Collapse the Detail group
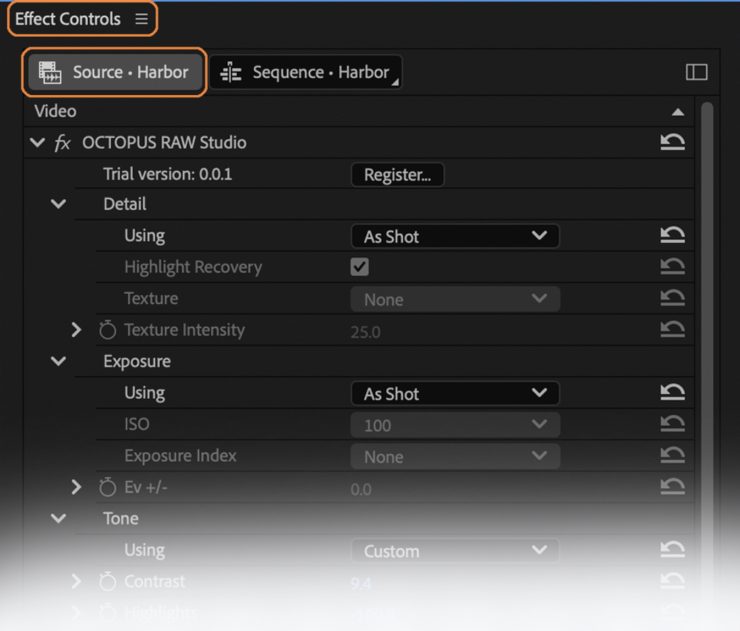Image resolution: width=740 pixels, height=631 pixels. 59,204
